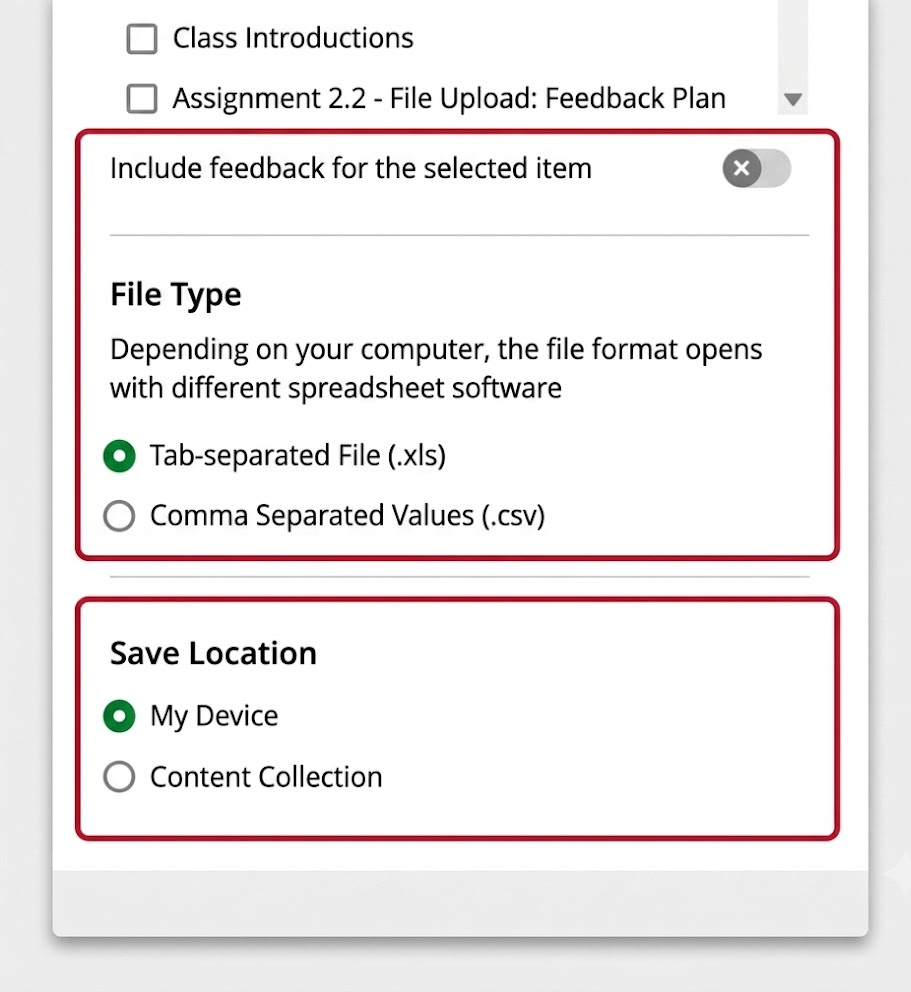Choose the Content Collection radio button
911x992 pixels.
point(119,776)
